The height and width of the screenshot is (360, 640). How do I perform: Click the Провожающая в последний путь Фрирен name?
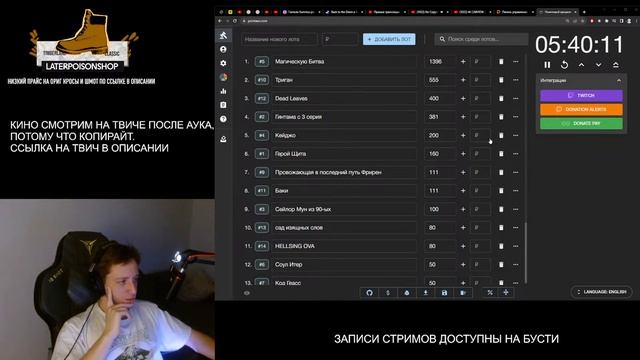(x=328, y=172)
